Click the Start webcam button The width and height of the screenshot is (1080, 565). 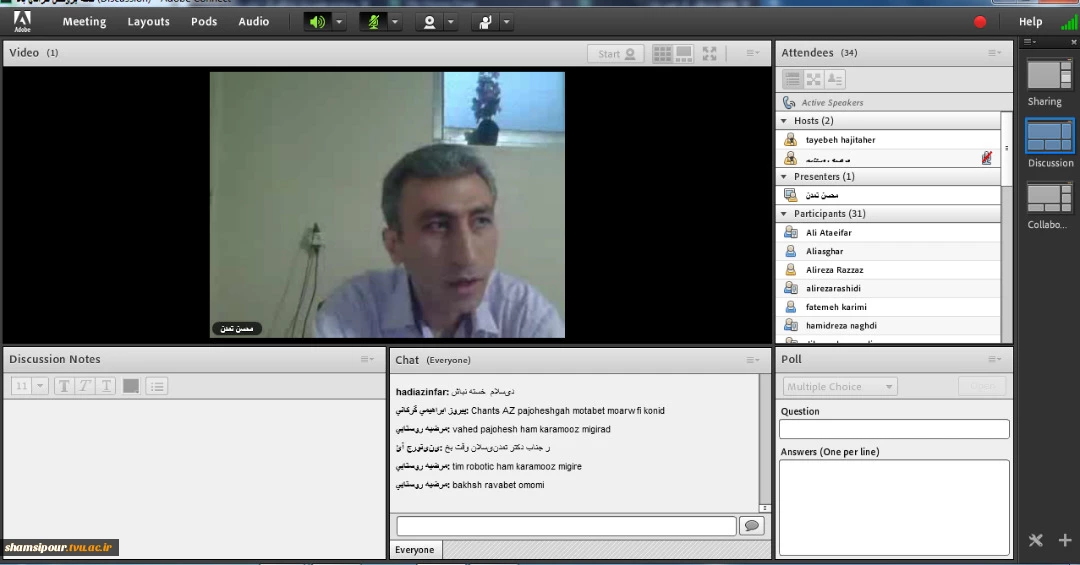point(616,54)
